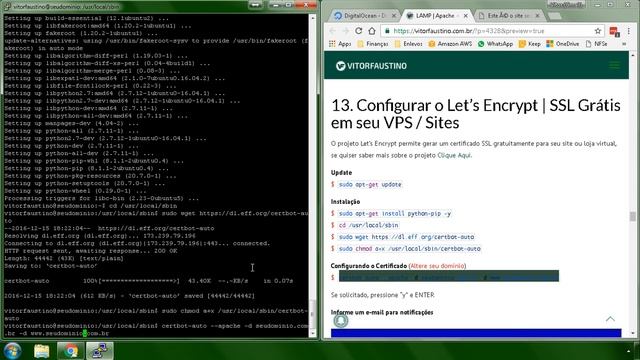Open the site hamburger menu
640x360 pixels.
point(614,65)
